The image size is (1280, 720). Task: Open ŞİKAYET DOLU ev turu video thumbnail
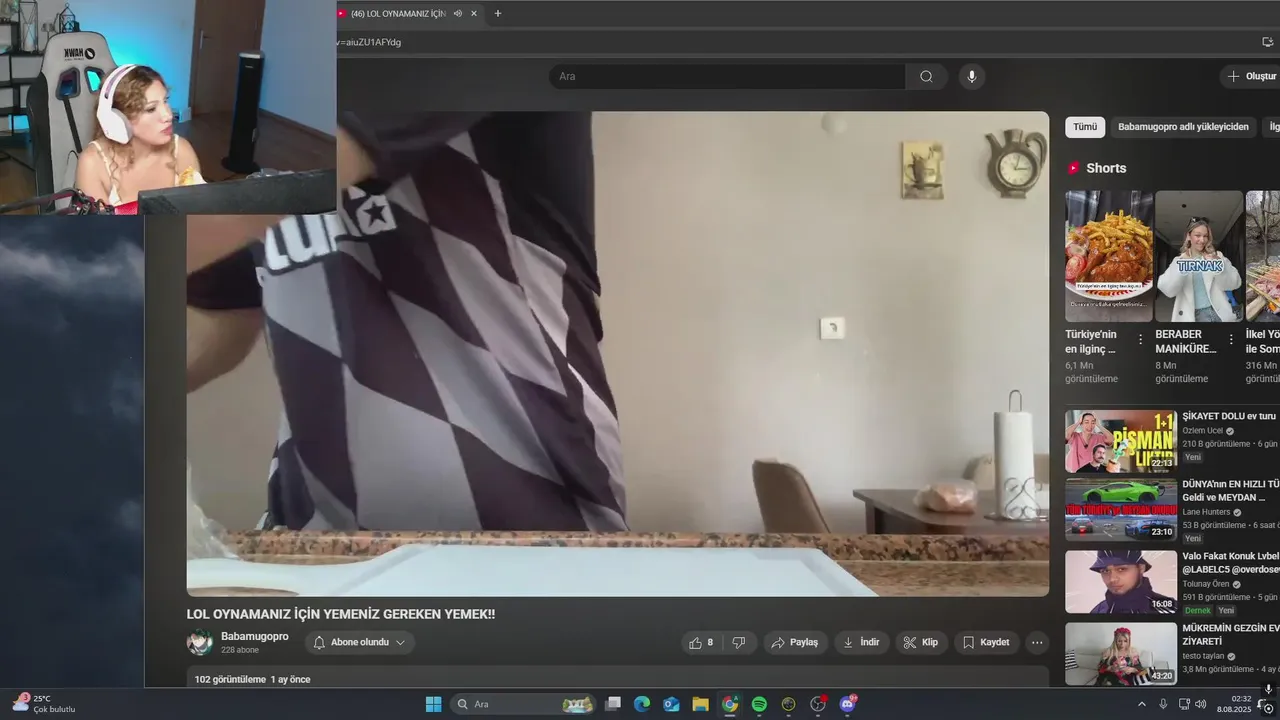click(1121, 441)
